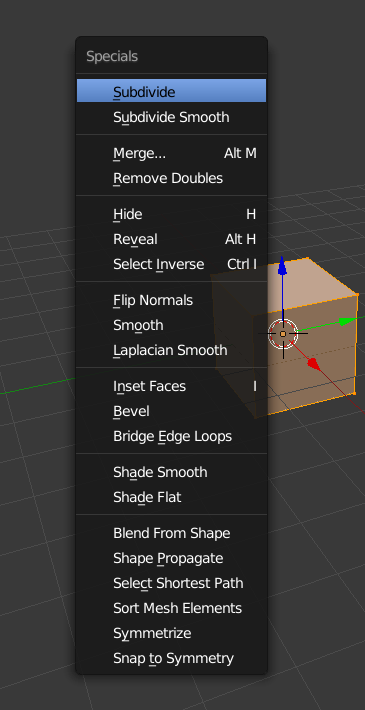Choose Blend From Shape option
Screen dimensions: 365x710
point(171,533)
